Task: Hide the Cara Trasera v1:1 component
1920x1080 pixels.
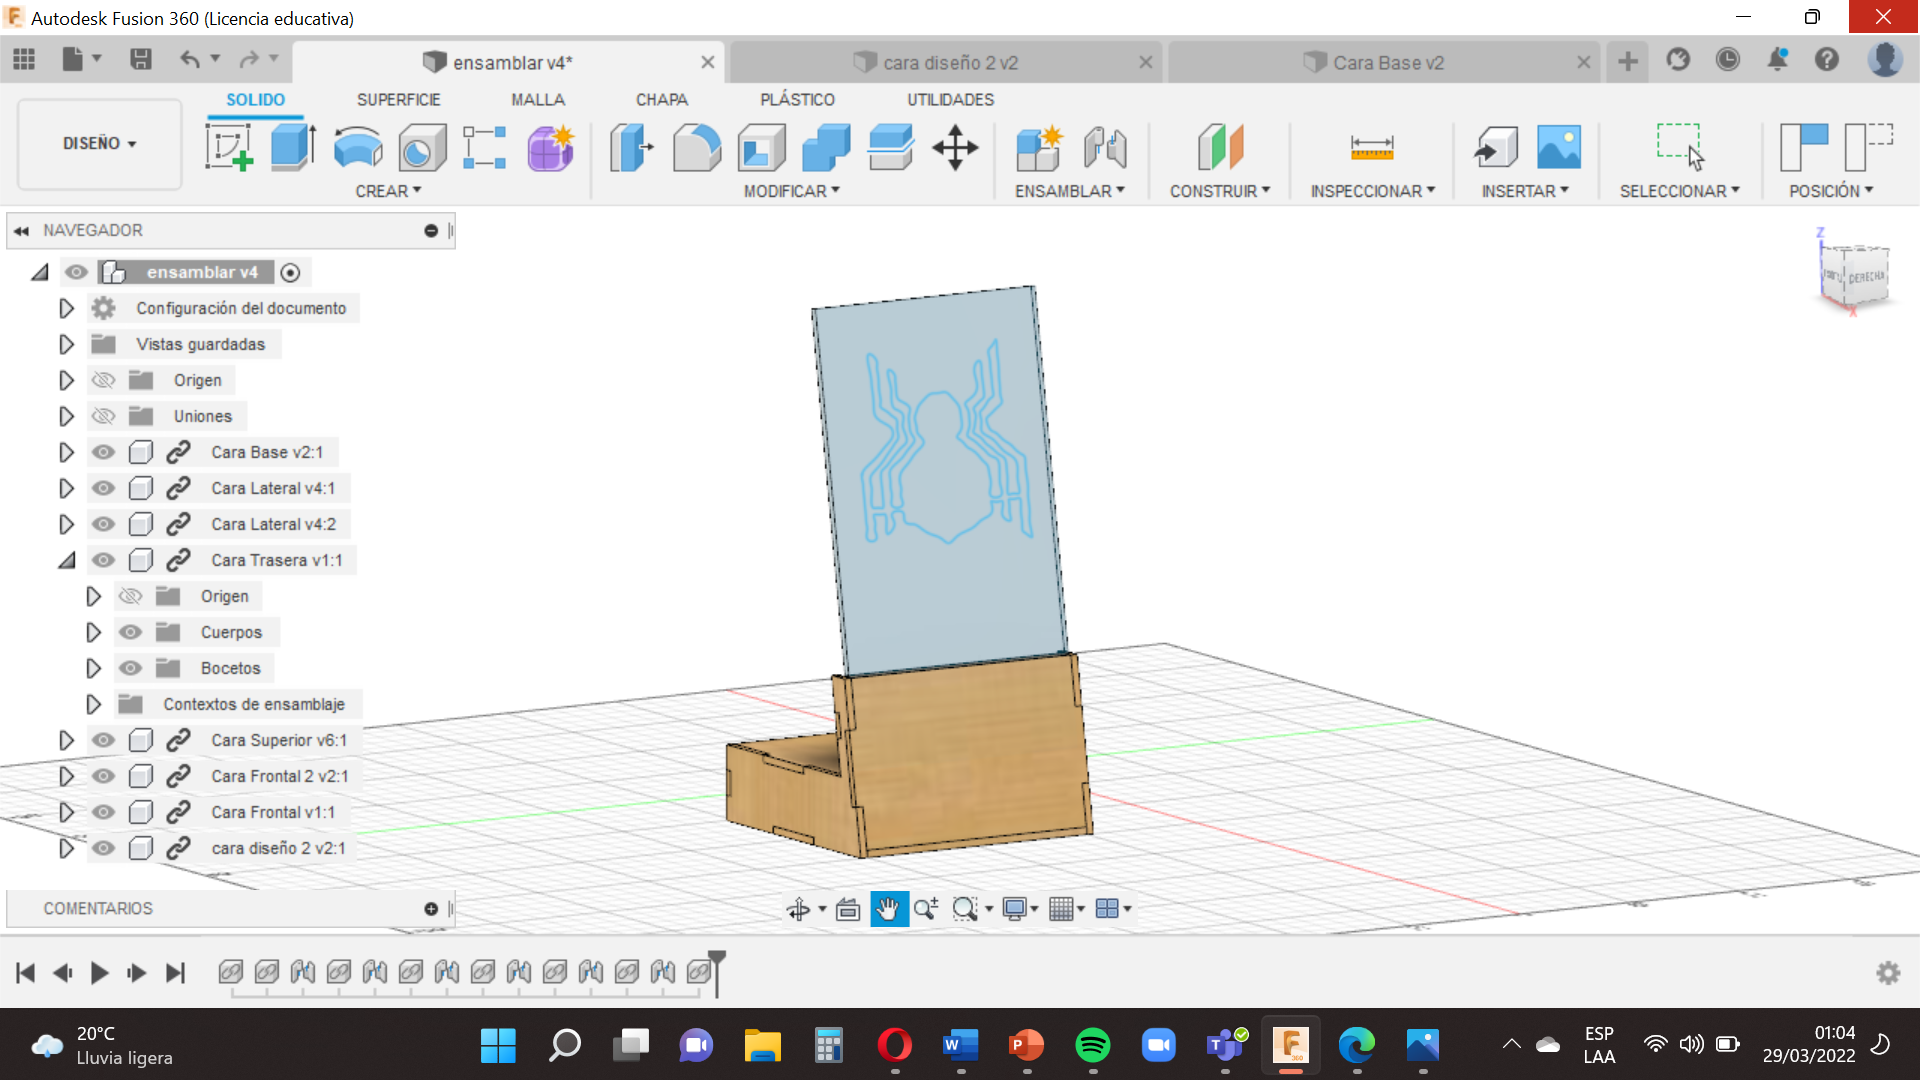Action: click(103, 560)
